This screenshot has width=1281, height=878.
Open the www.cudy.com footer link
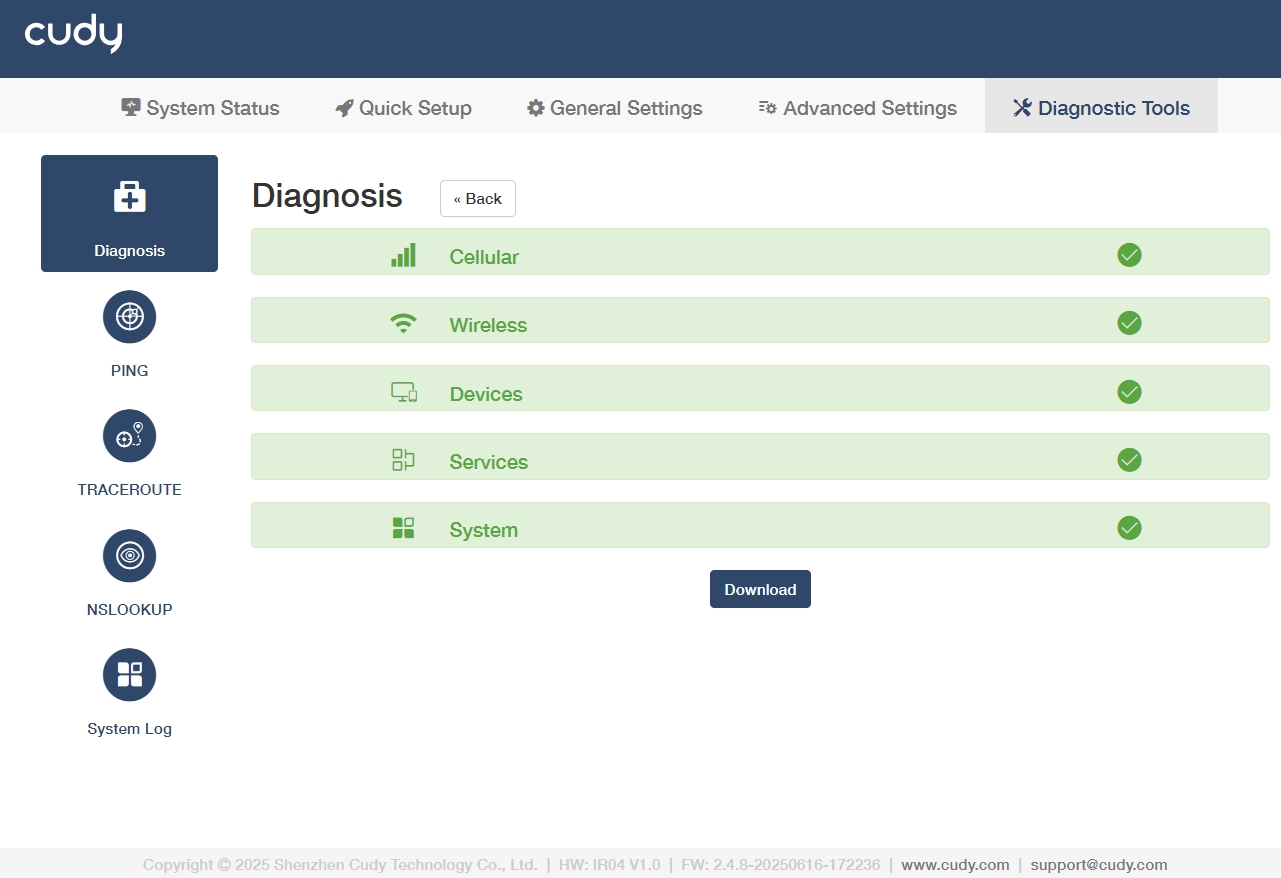[955, 865]
